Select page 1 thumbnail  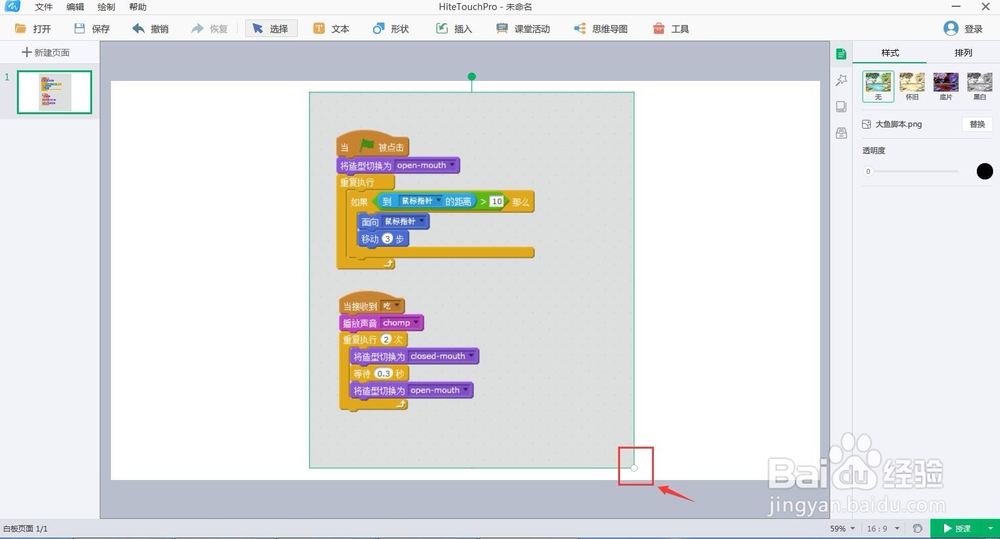point(54,92)
